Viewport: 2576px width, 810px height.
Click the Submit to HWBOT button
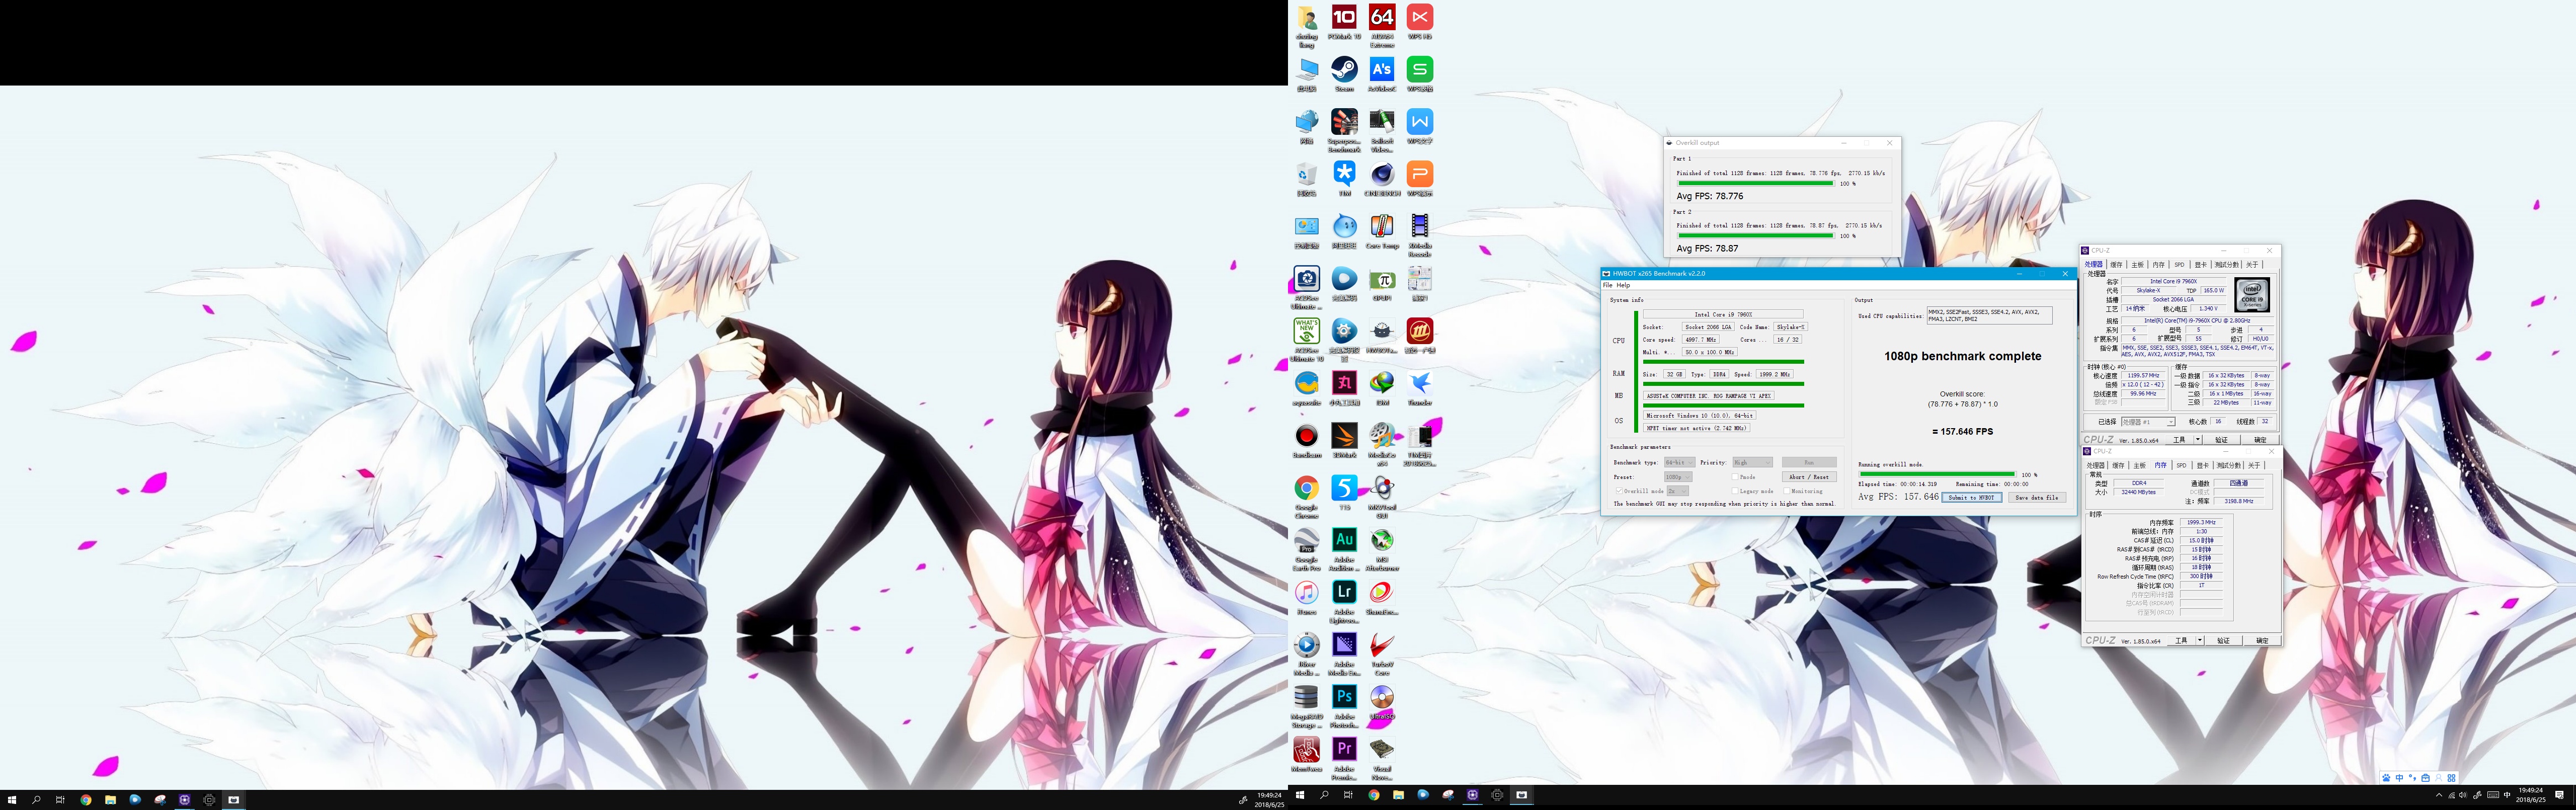(x=1972, y=497)
